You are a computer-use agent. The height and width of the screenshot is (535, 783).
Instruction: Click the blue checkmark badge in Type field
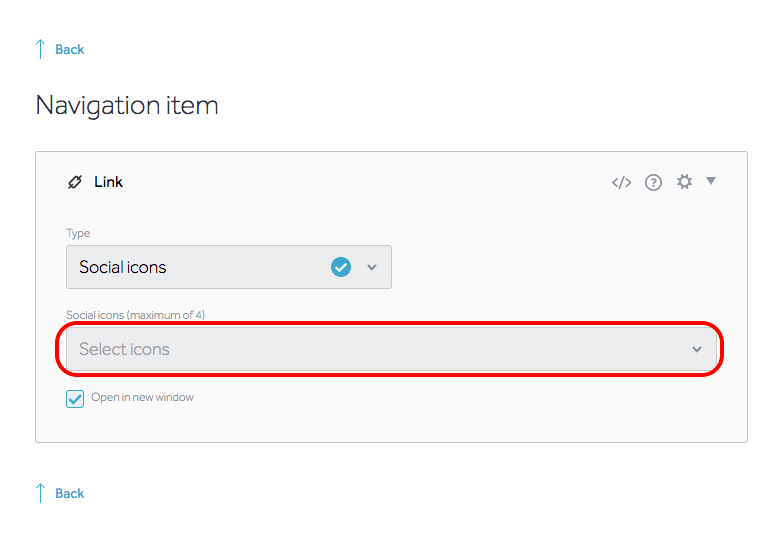coord(341,267)
